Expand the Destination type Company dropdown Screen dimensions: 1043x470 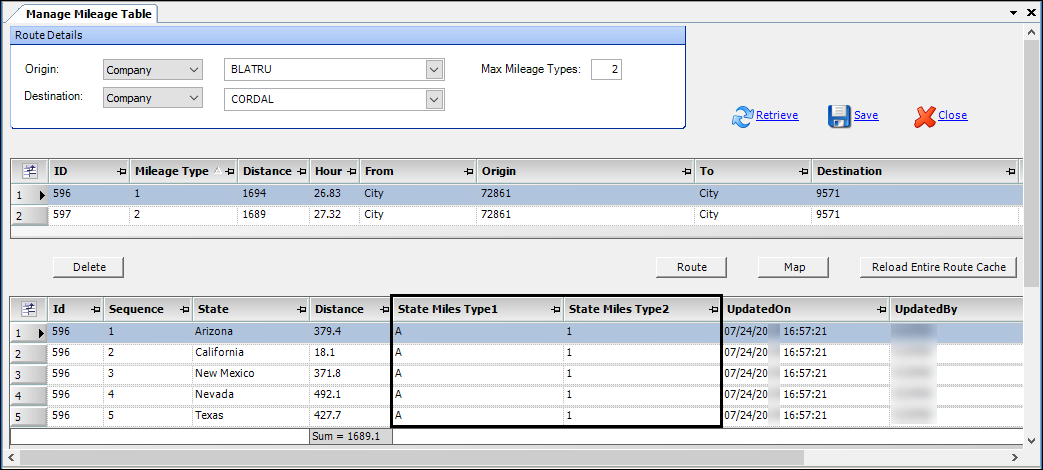point(193,98)
